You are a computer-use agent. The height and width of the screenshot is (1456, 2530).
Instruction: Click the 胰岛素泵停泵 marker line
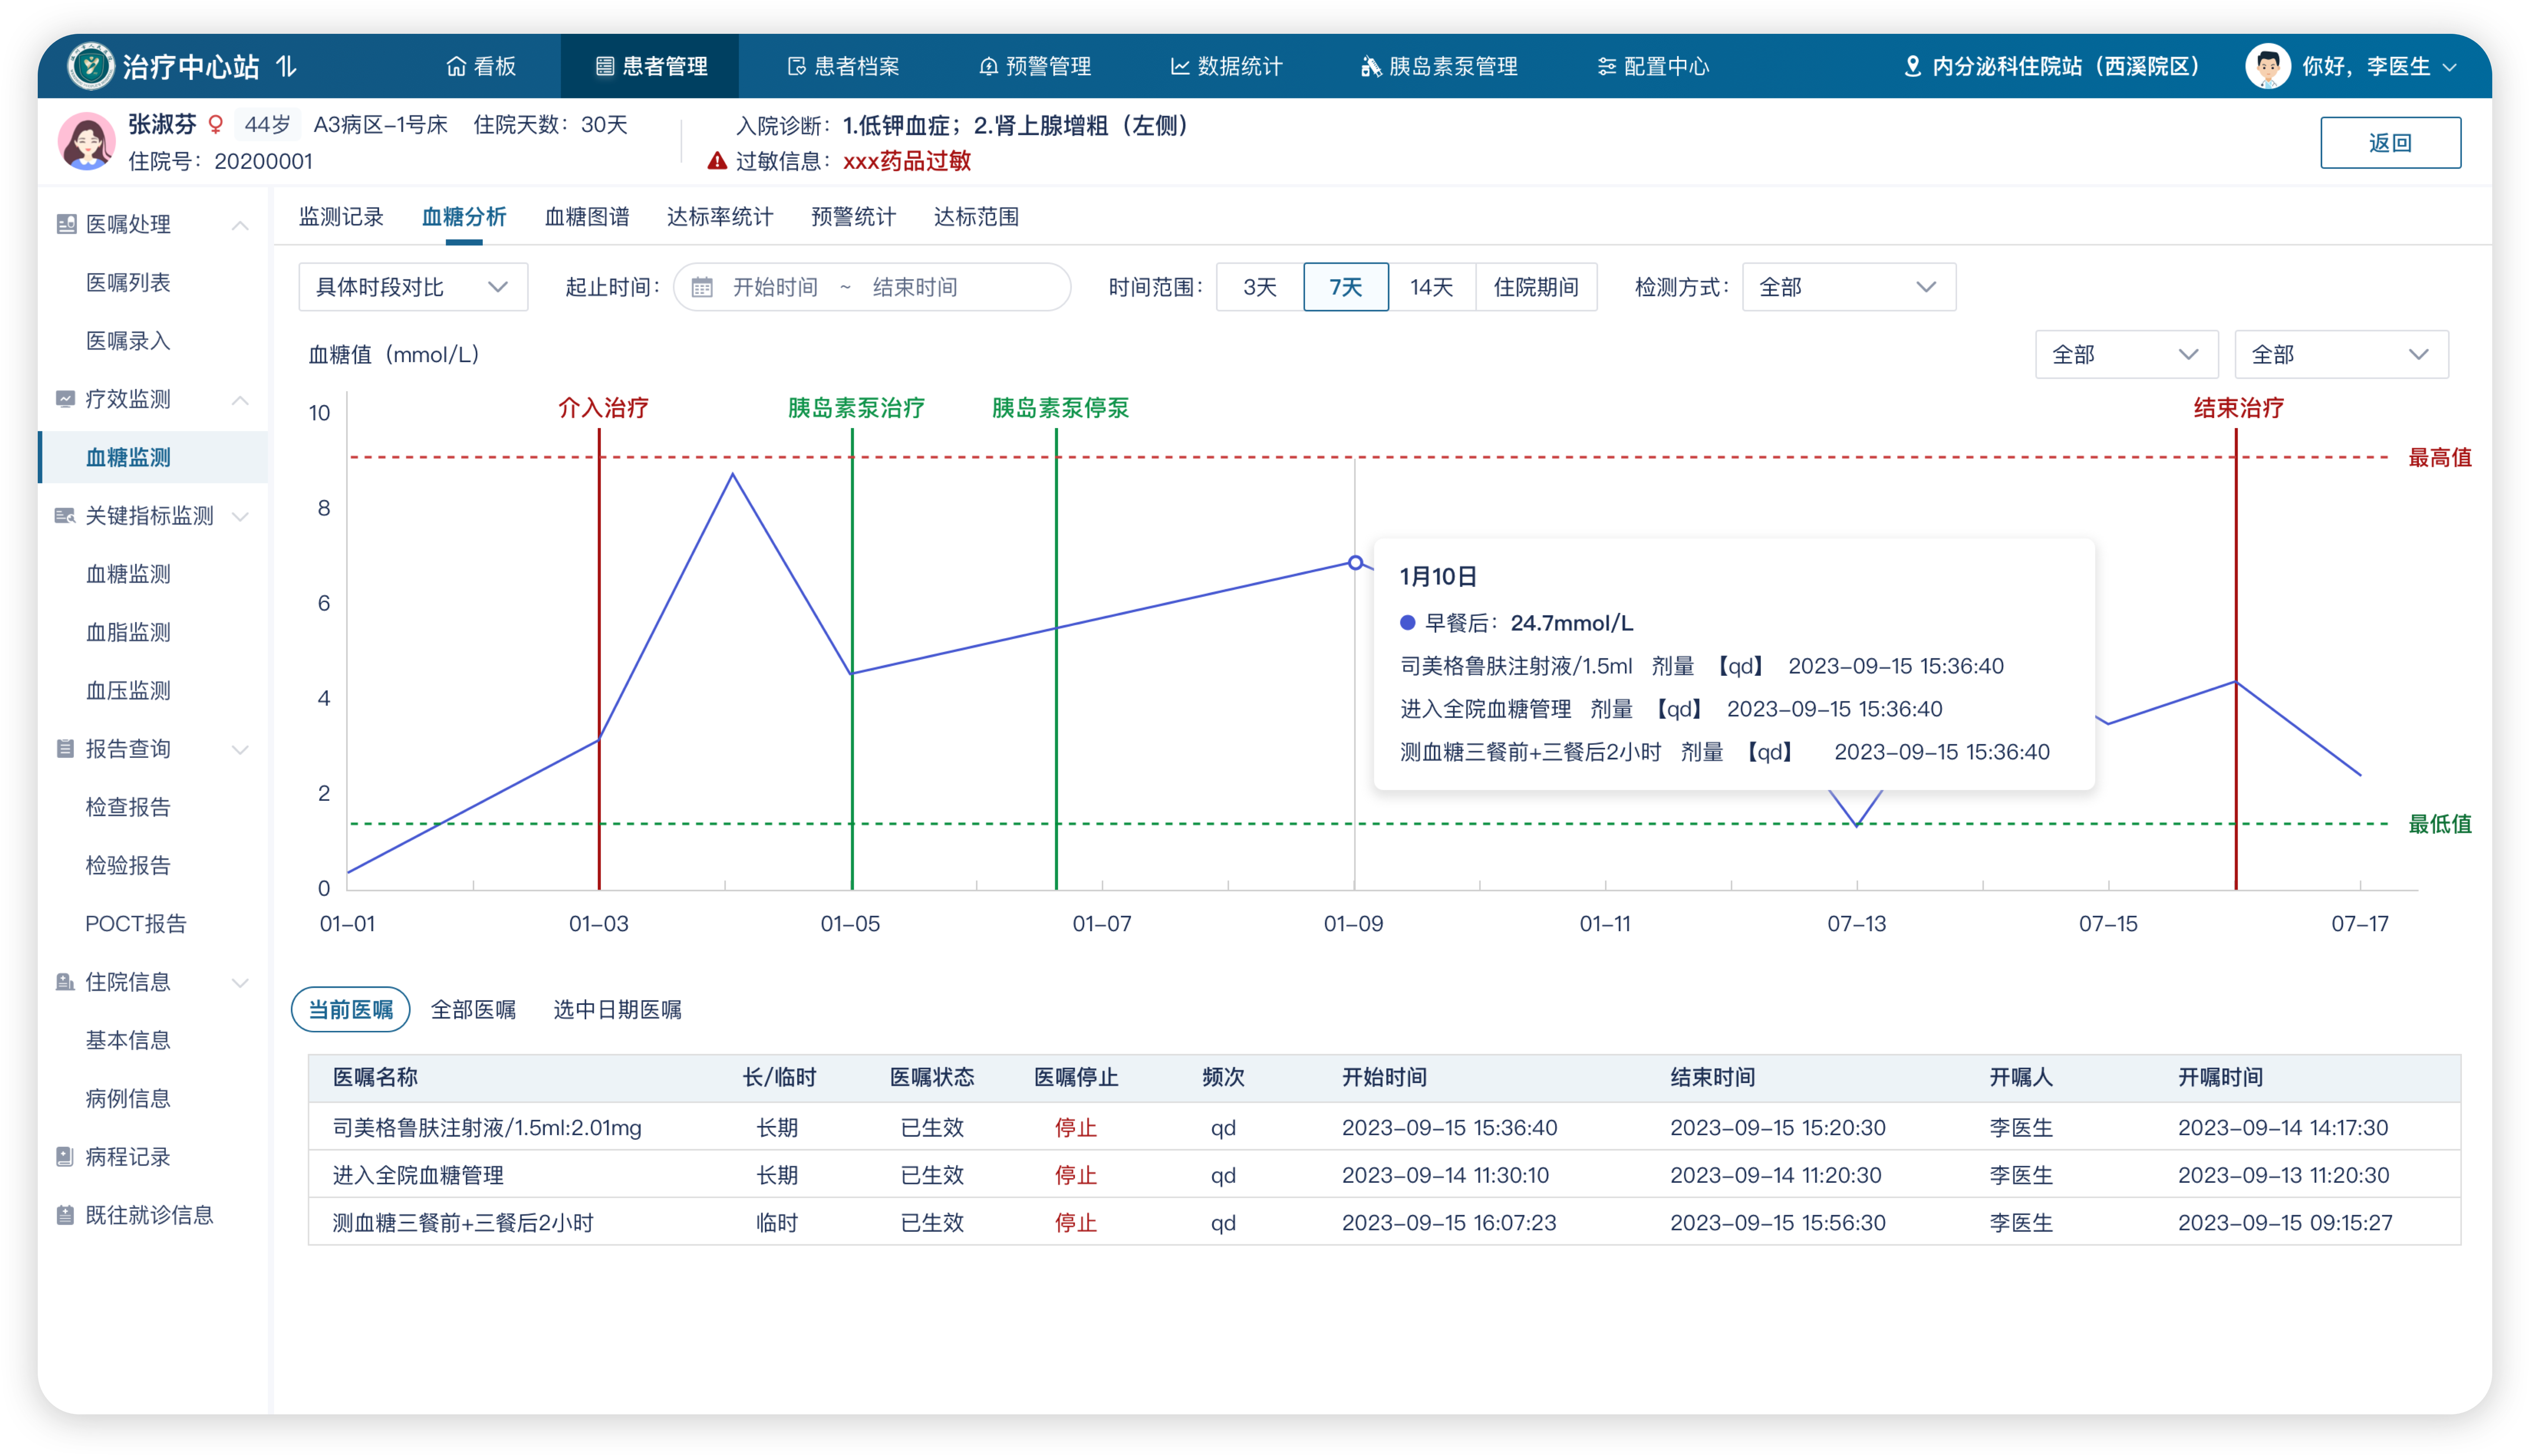[x=1056, y=658]
